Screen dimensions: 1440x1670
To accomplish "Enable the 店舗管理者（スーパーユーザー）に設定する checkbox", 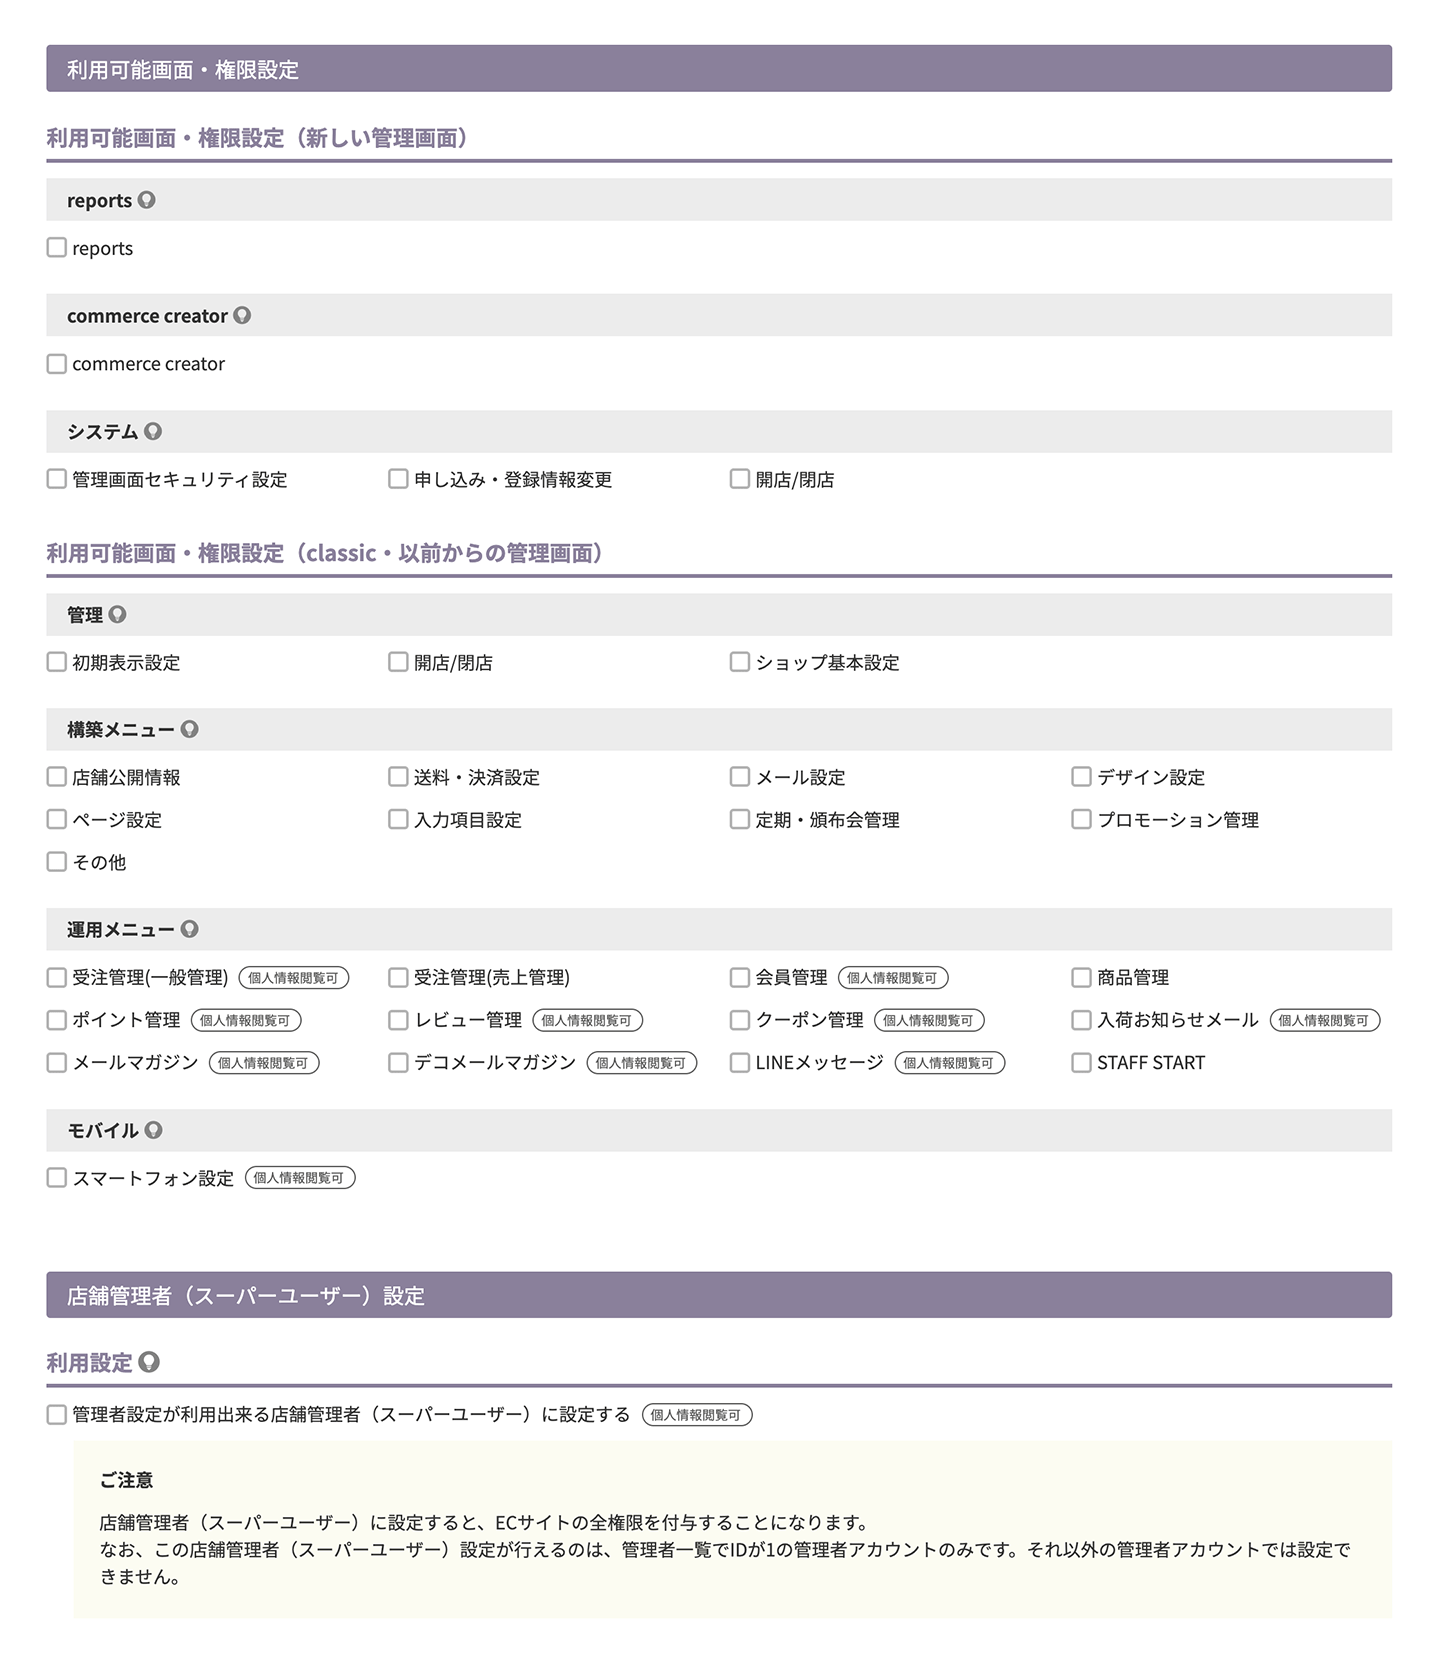I will 57,1414.
